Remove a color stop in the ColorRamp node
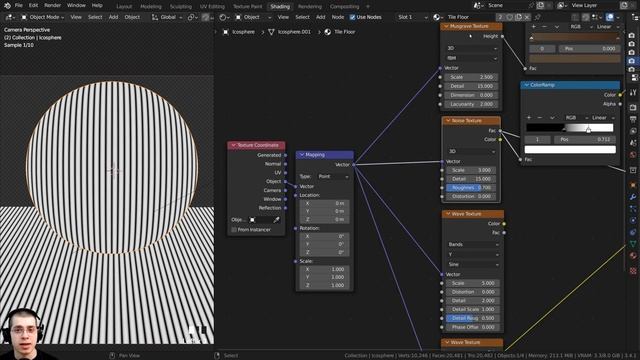Viewport: 640px width, 360px height. [x=540, y=118]
